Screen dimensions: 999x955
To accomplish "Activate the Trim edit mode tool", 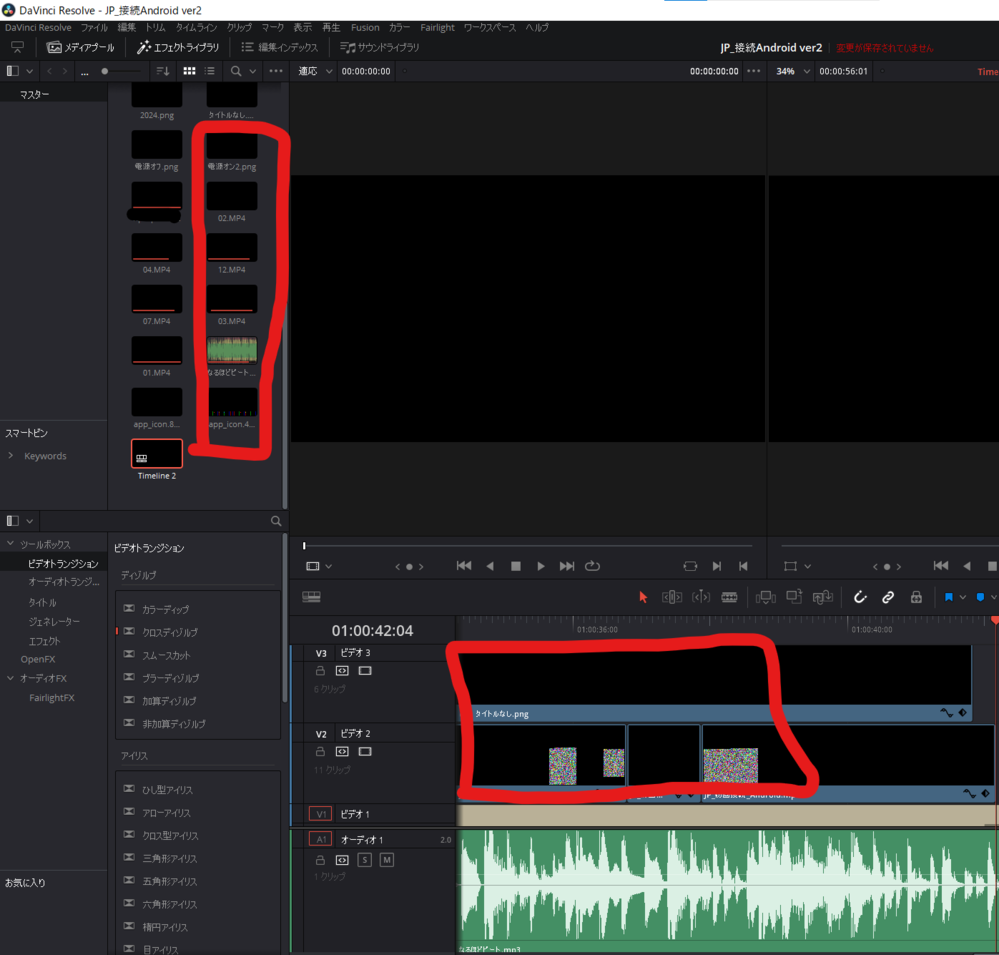I will point(672,597).
